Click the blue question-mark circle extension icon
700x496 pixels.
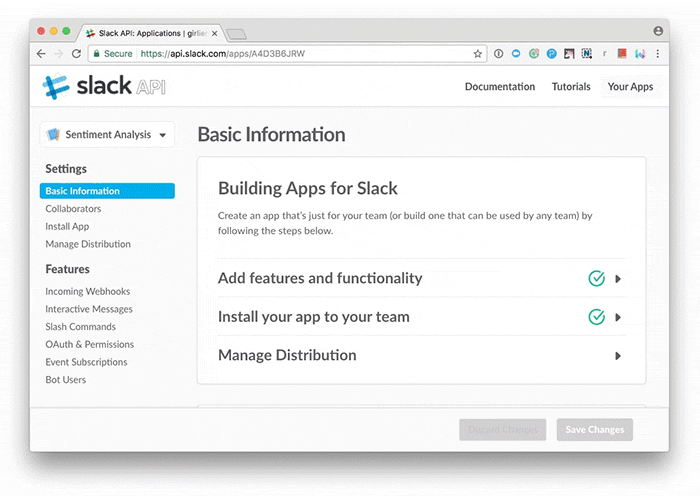tap(552, 54)
